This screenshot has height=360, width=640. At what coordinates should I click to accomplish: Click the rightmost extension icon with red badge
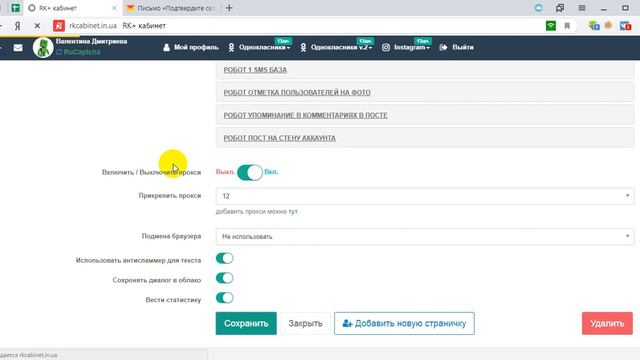click(x=625, y=26)
